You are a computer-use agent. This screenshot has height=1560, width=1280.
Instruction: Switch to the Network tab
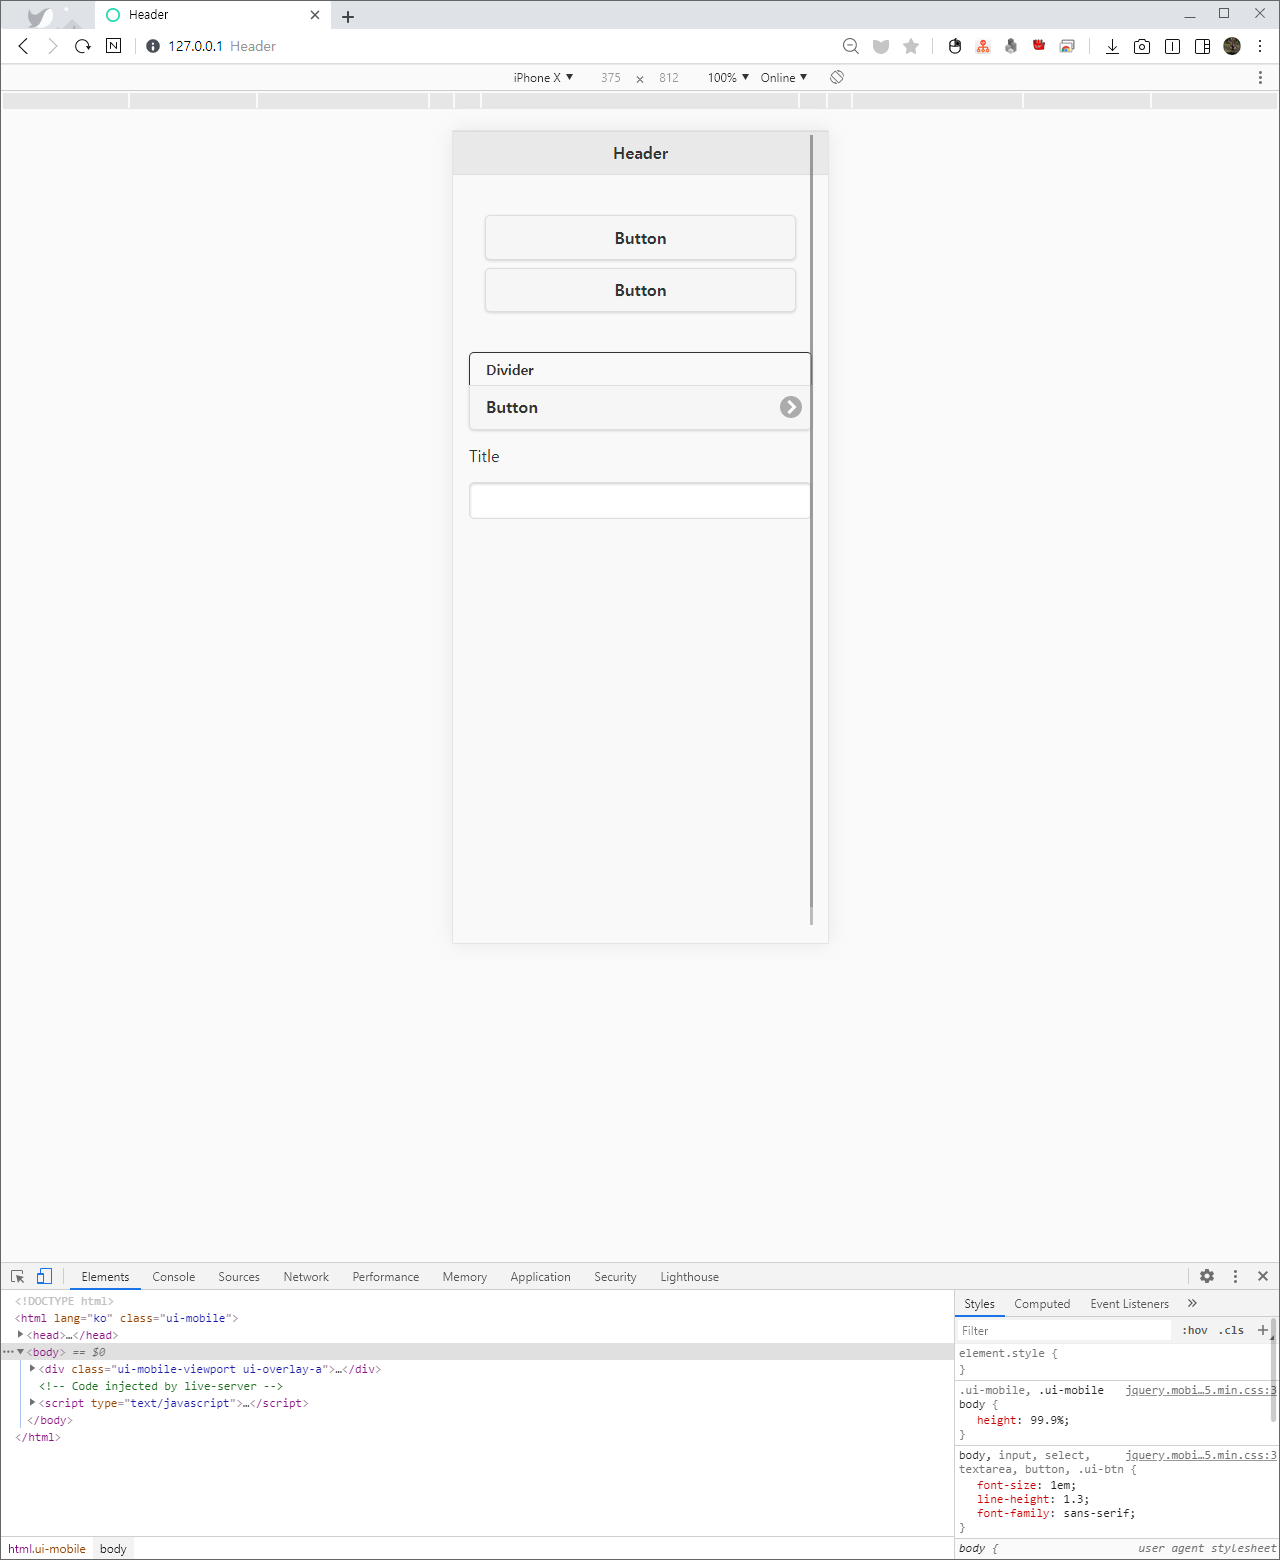pyautogui.click(x=306, y=1277)
